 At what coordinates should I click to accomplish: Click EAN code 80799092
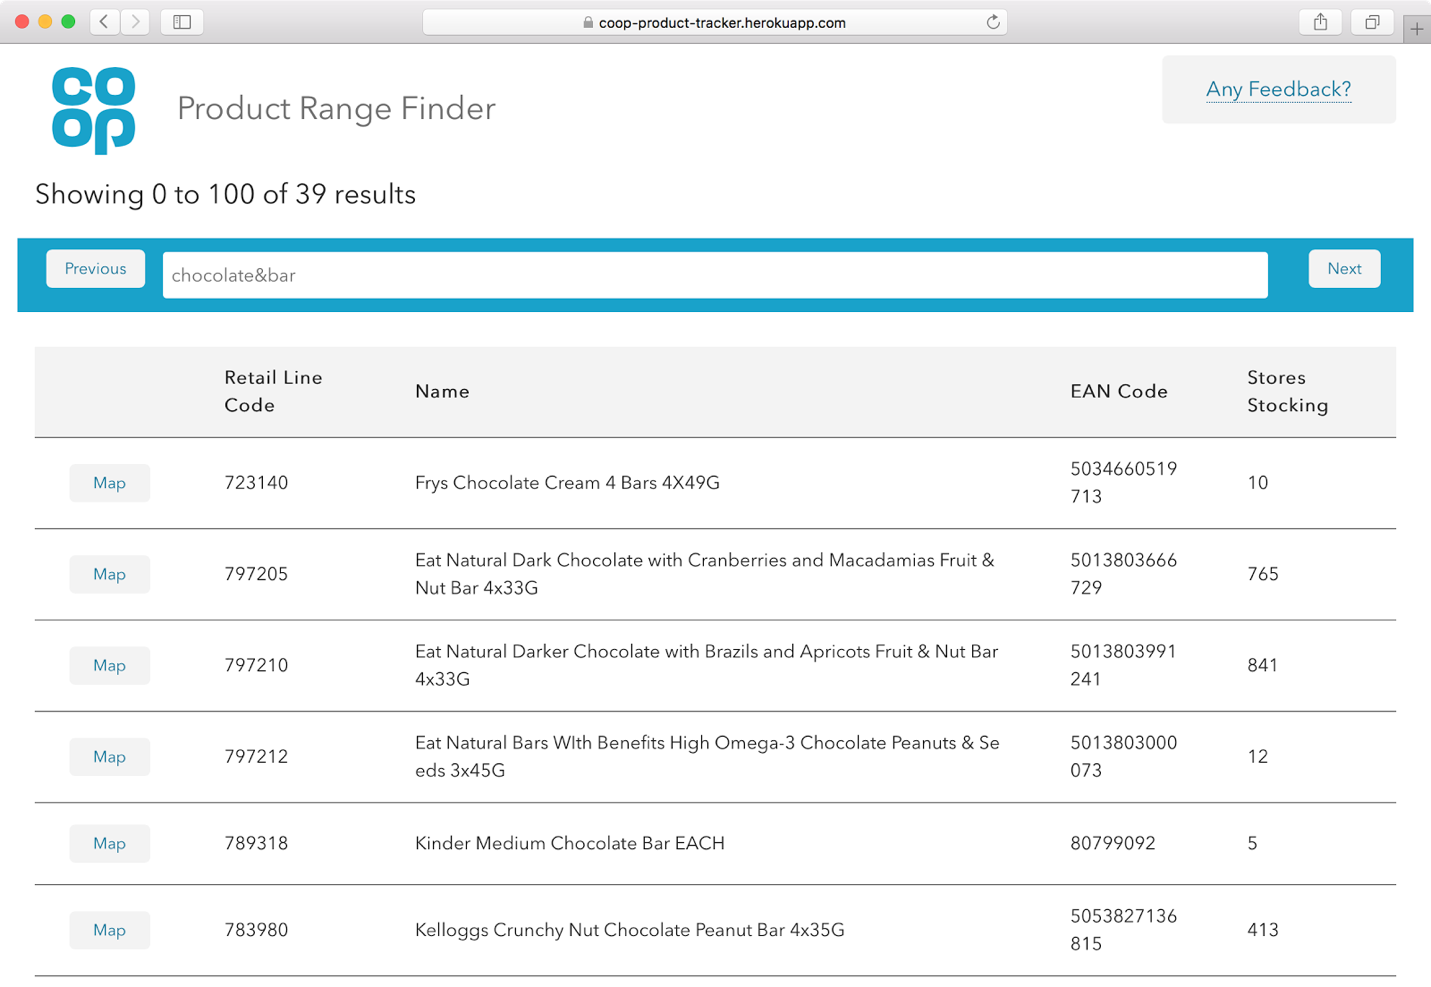pyautogui.click(x=1113, y=843)
